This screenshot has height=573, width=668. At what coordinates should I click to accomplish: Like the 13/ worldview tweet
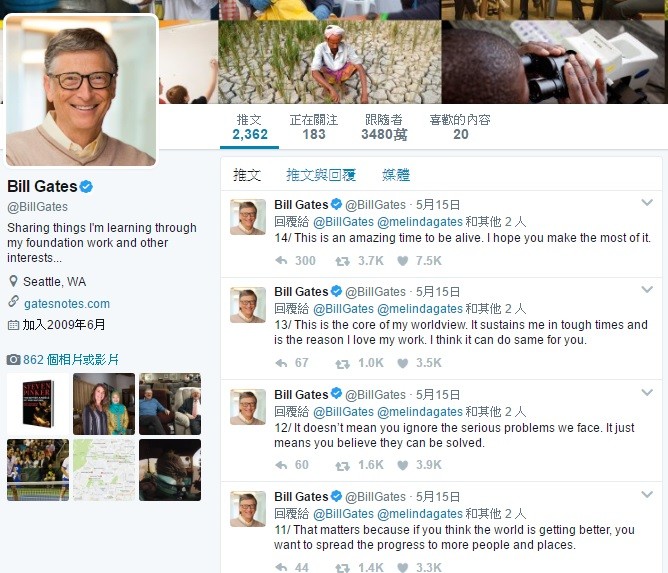pyautogui.click(x=403, y=363)
